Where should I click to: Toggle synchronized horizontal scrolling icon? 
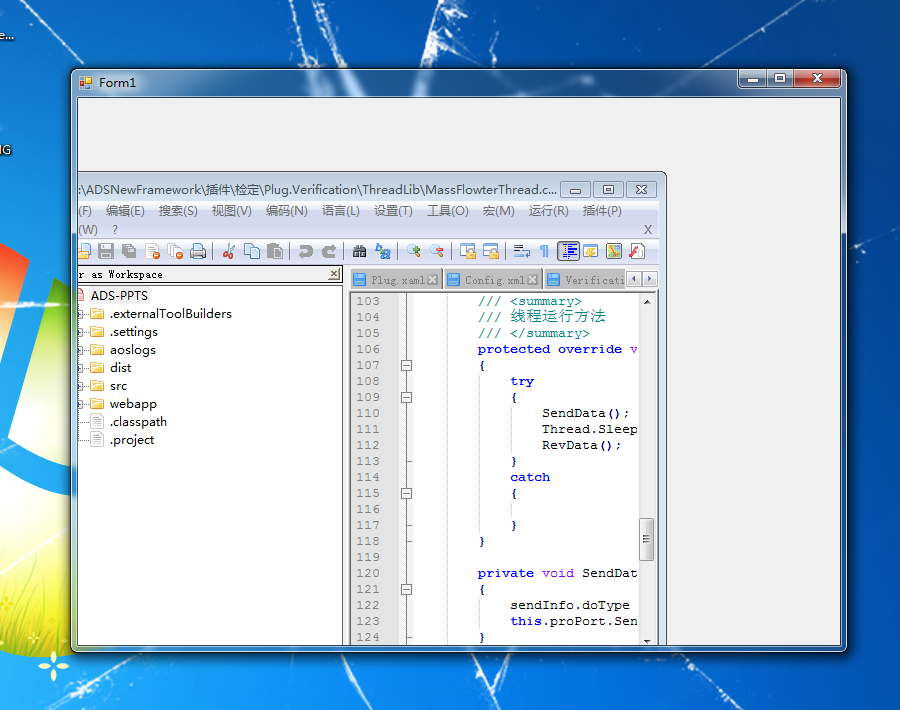[x=490, y=251]
